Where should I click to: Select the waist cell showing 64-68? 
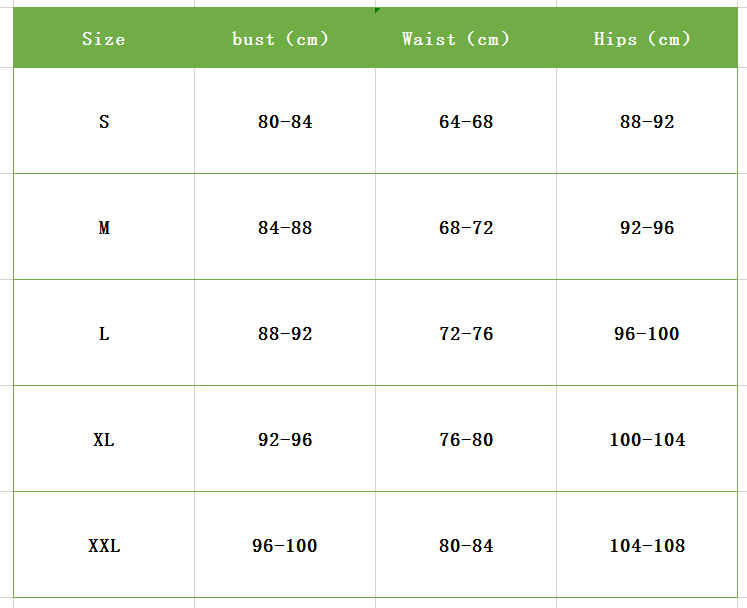(466, 122)
